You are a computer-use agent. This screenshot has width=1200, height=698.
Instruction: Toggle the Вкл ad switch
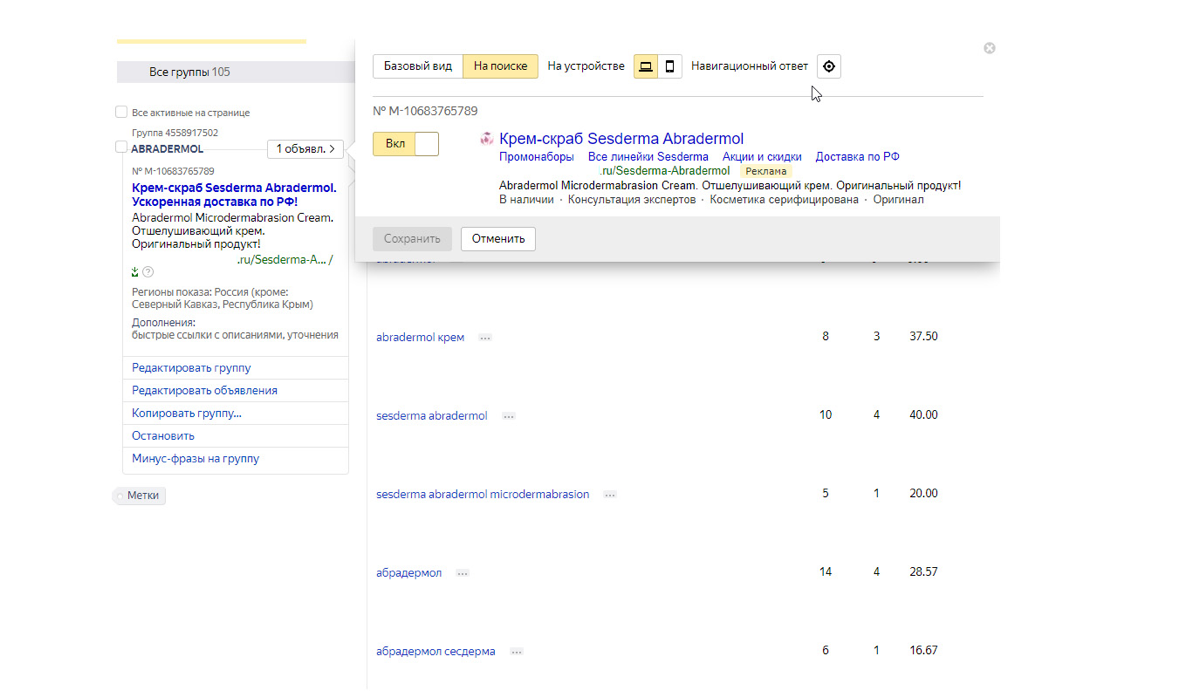(406, 144)
